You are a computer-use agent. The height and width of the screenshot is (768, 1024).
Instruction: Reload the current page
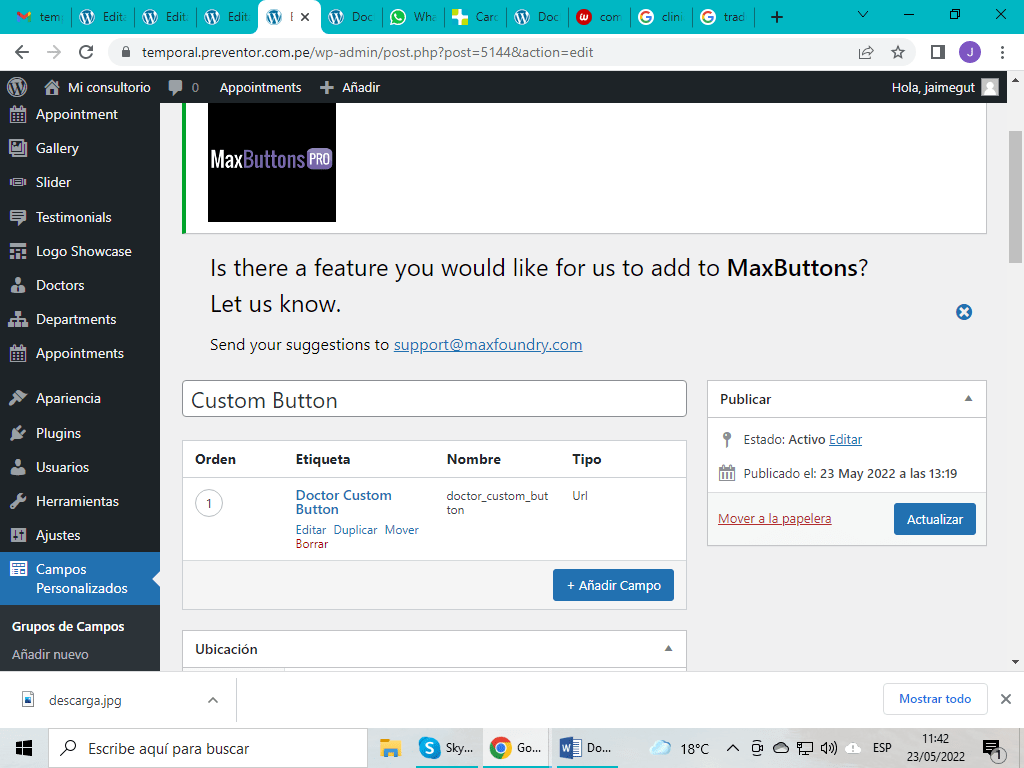86,52
